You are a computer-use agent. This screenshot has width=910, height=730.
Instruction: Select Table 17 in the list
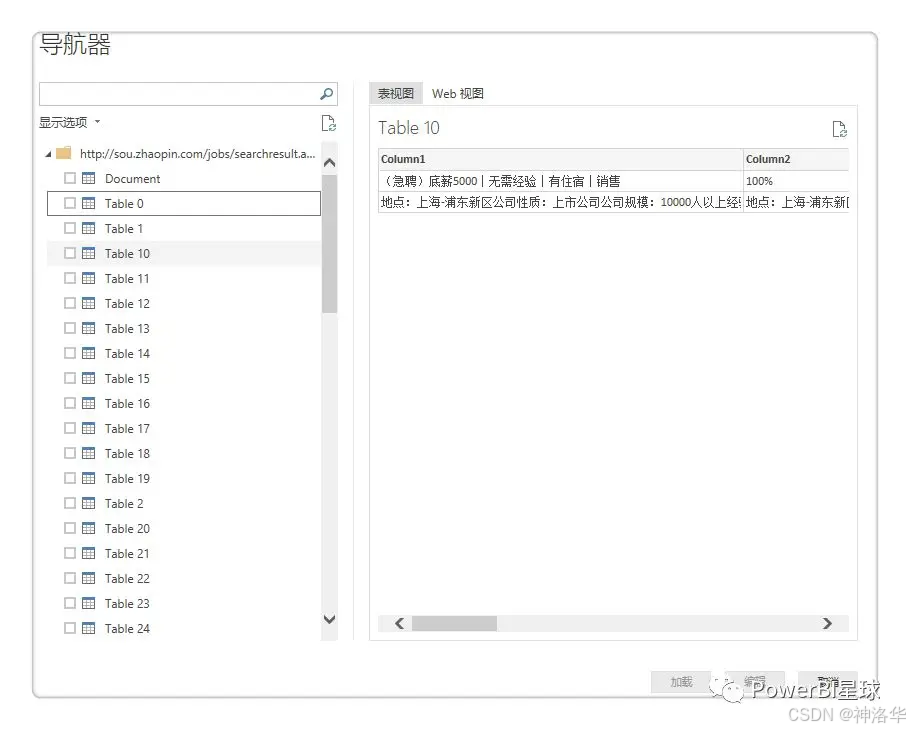pyautogui.click(x=184, y=428)
